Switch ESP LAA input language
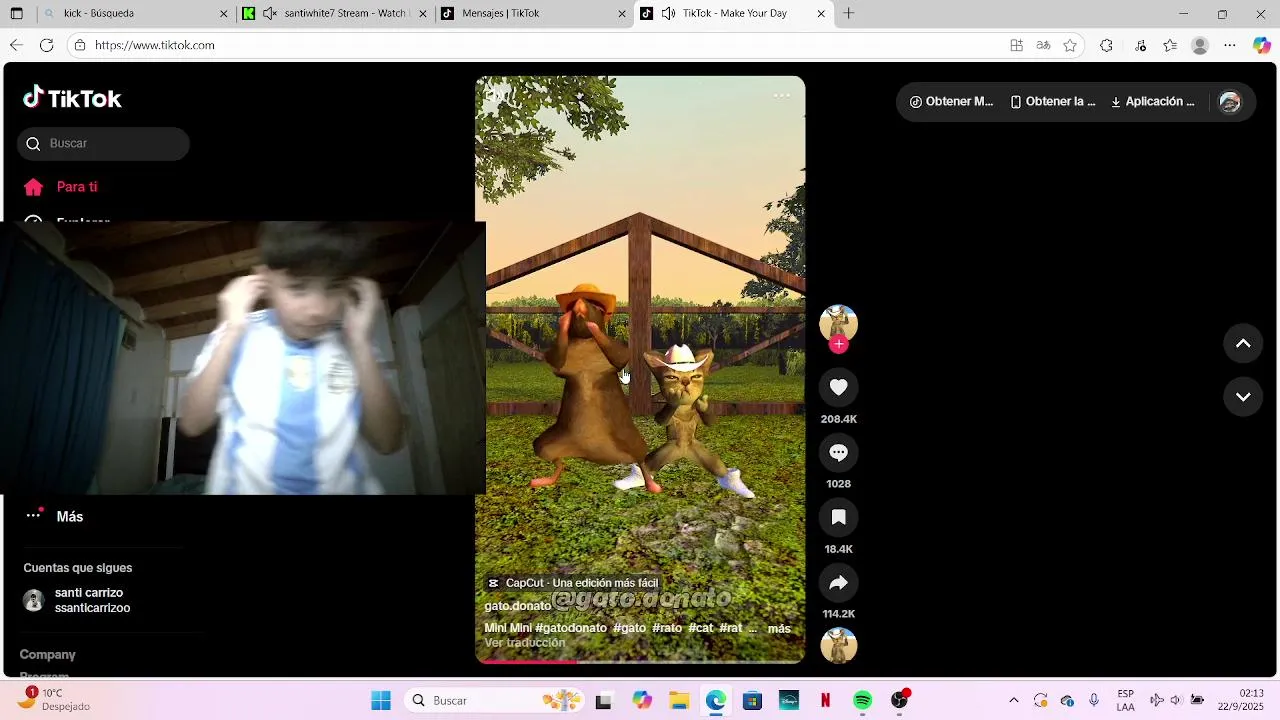The height and width of the screenshot is (720, 1280). click(1125, 700)
